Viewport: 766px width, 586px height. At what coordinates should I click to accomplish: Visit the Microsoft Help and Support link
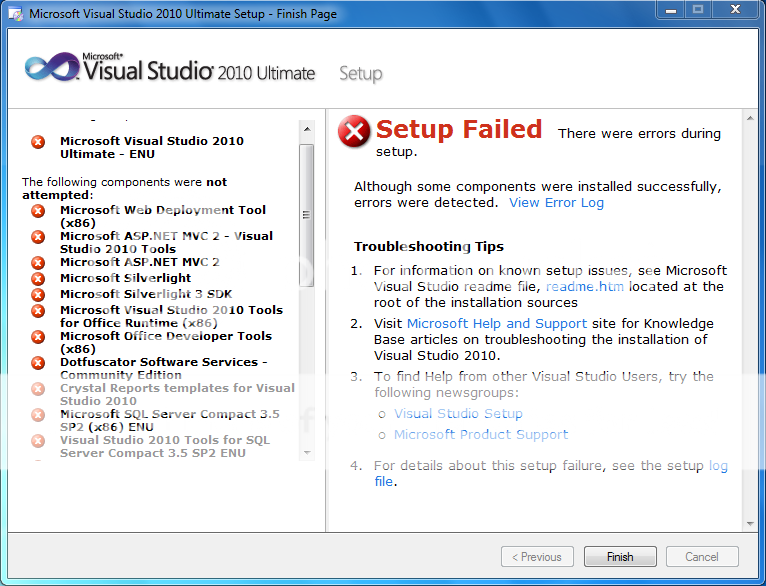497,324
